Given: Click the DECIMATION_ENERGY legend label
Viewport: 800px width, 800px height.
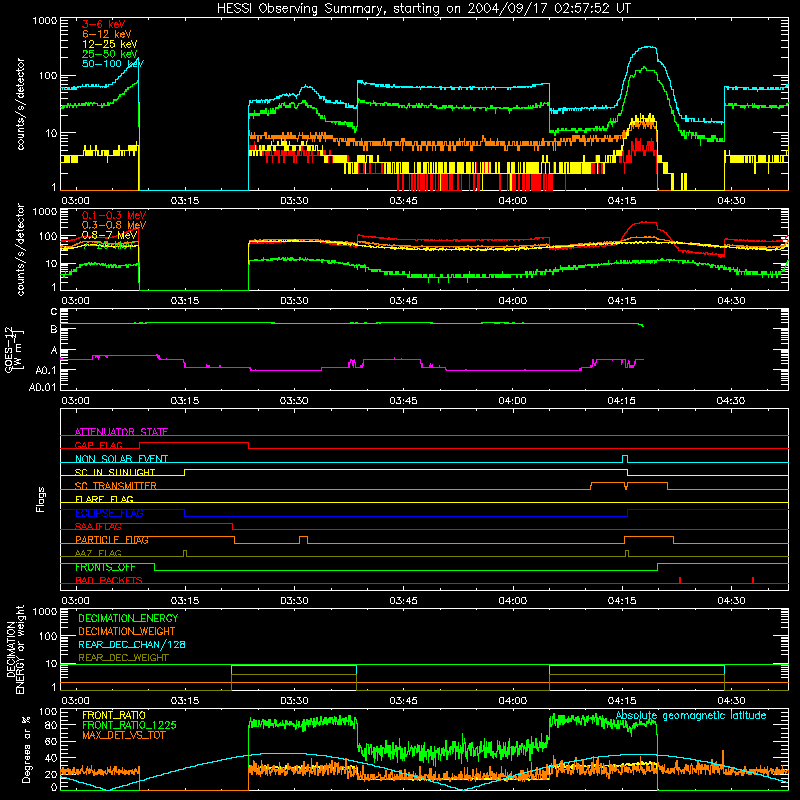Looking at the screenshot, I should coord(128,618).
